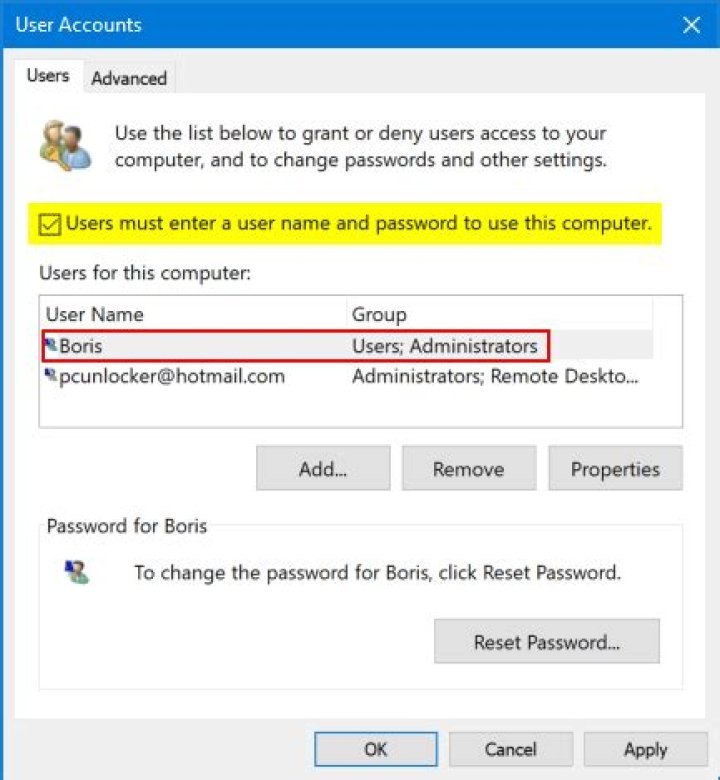Click the users icon beside the instructions text
The width and height of the screenshot is (720, 780).
click(65, 145)
